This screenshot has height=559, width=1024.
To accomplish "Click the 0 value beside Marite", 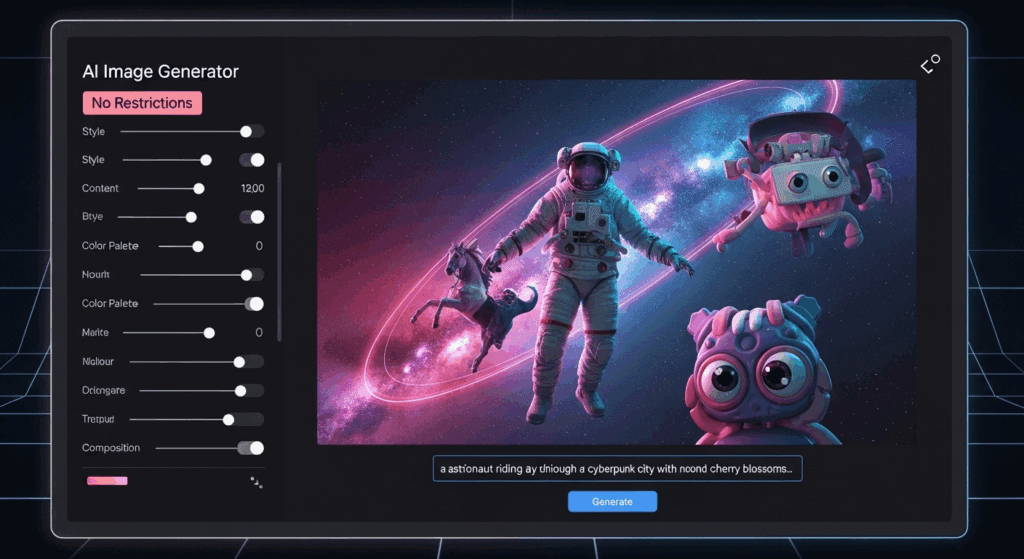I will point(259,332).
